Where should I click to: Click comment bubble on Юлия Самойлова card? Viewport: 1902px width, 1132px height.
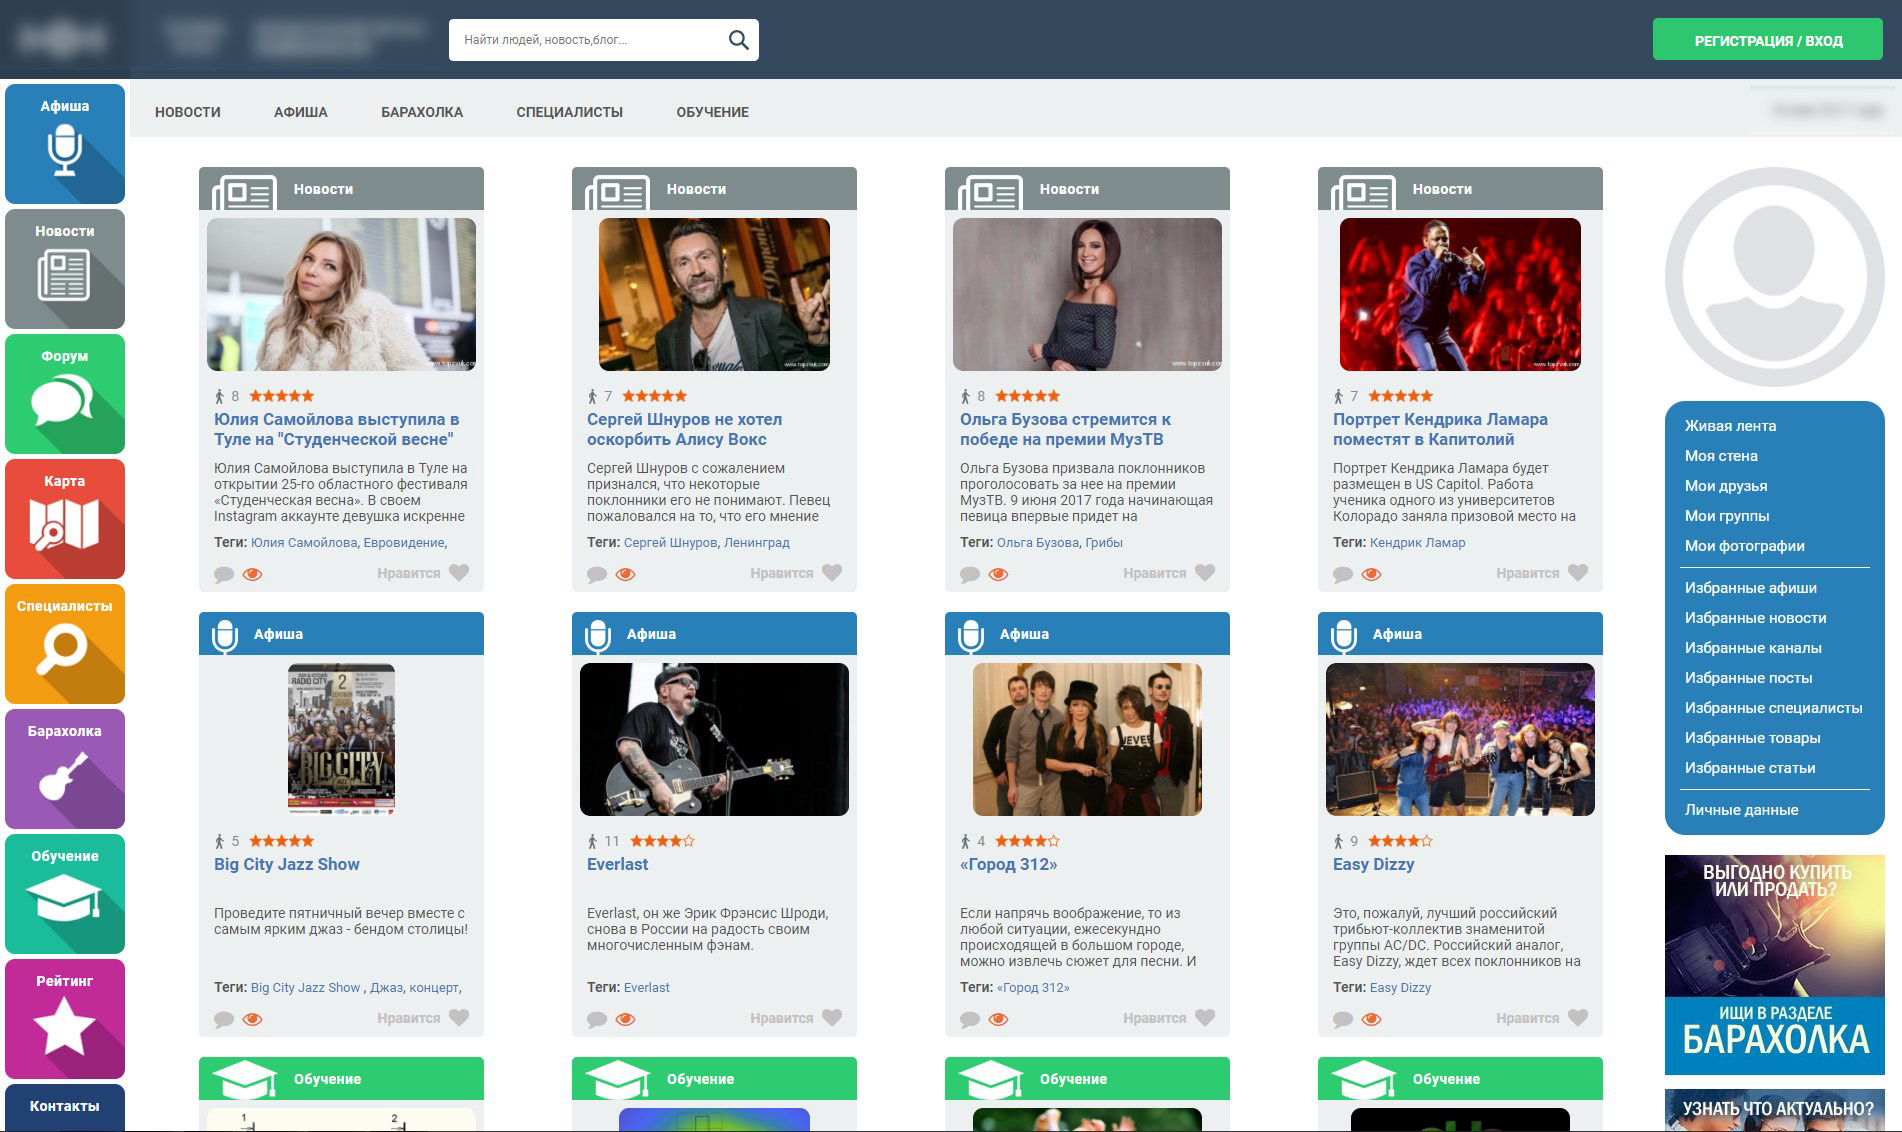tap(224, 574)
